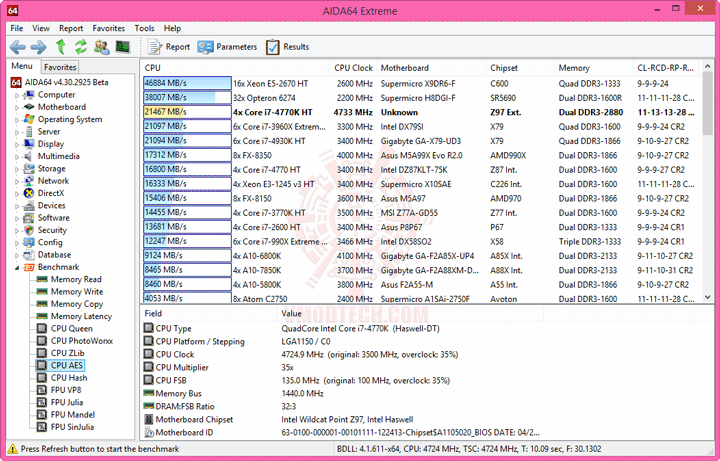Image resolution: width=720 pixels, height=461 pixels.
Task: Open the Results toolbar button
Action: click(287, 47)
